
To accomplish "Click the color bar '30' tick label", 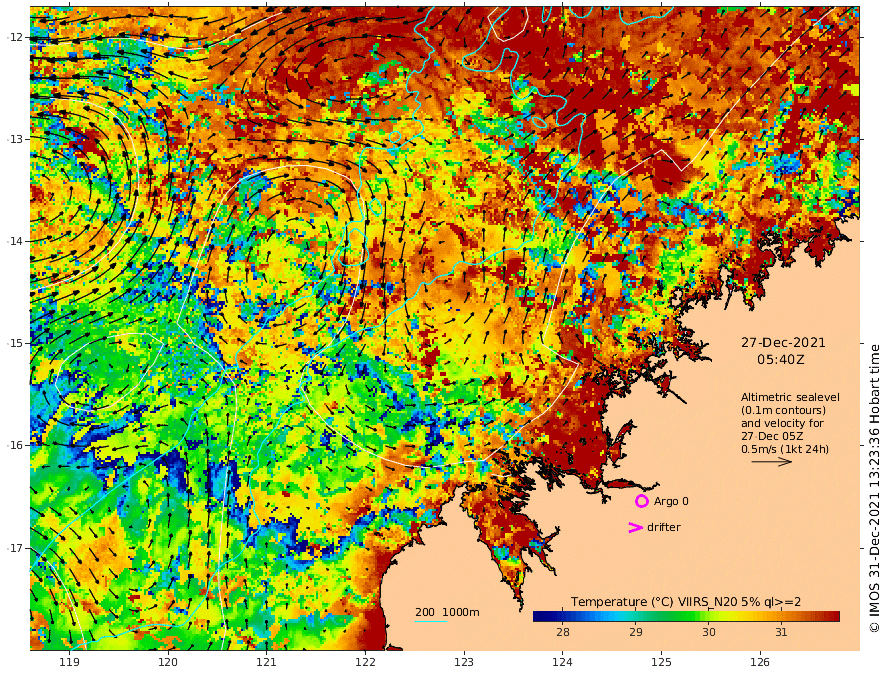I will tap(708, 632).
